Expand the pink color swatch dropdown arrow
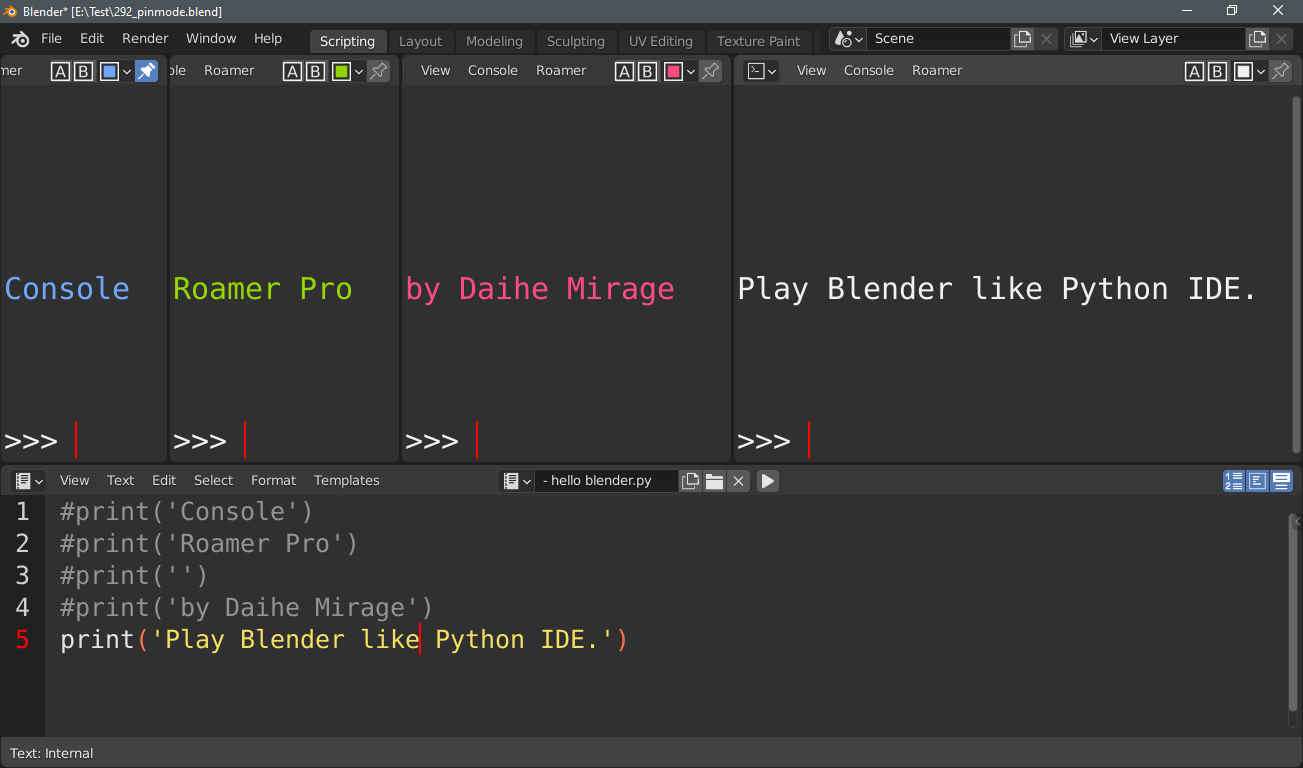 (x=691, y=72)
